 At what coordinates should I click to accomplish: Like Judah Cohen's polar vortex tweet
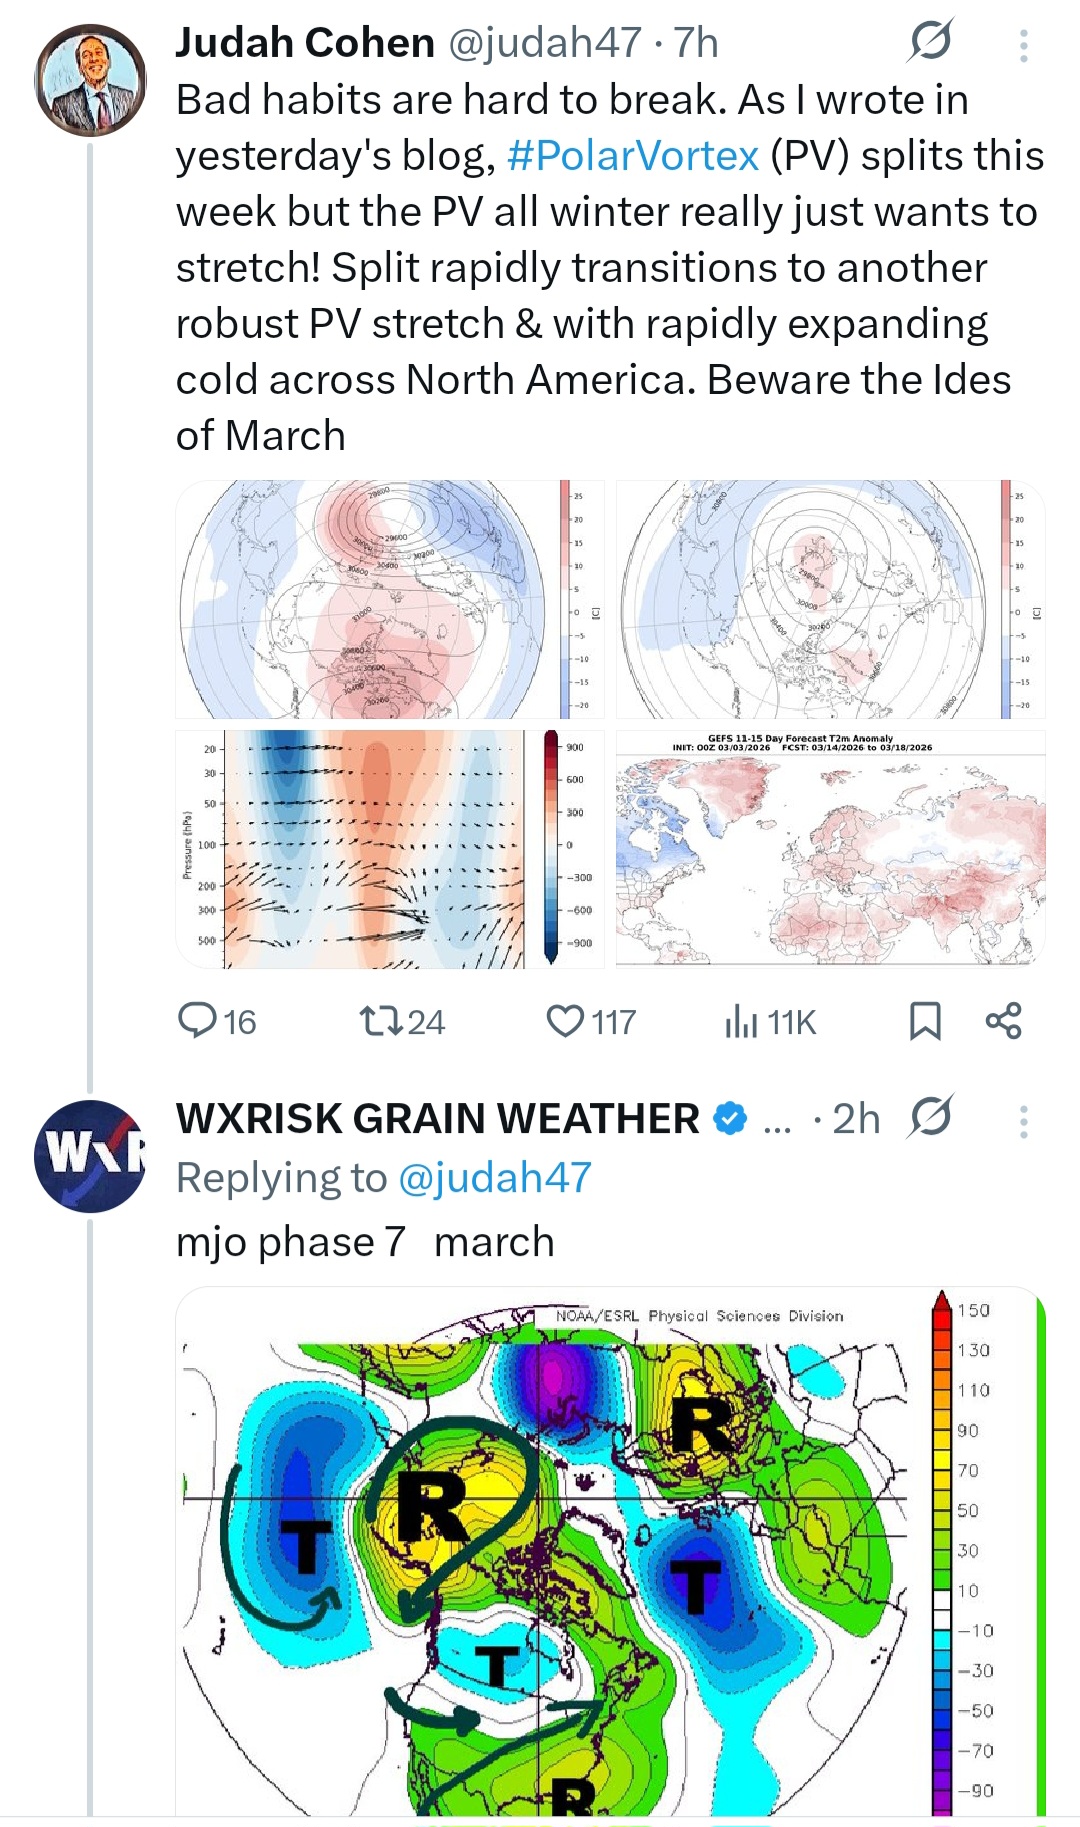point(566,1021)
